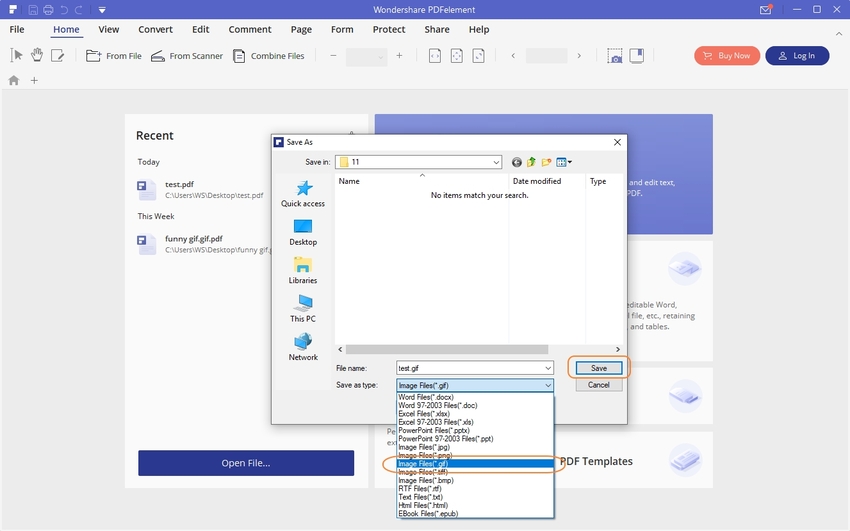Click the Up One Level folder icon

tap(531, 162)
